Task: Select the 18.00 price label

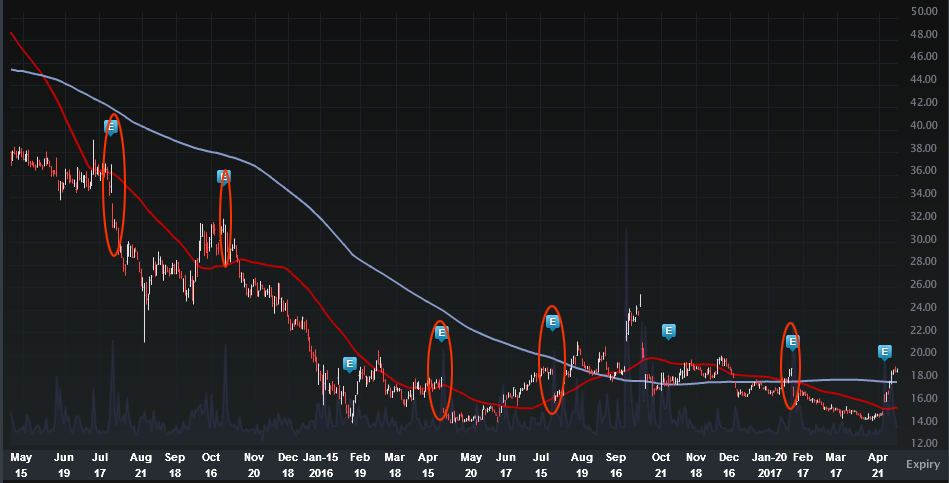Action: coord(924,375)
